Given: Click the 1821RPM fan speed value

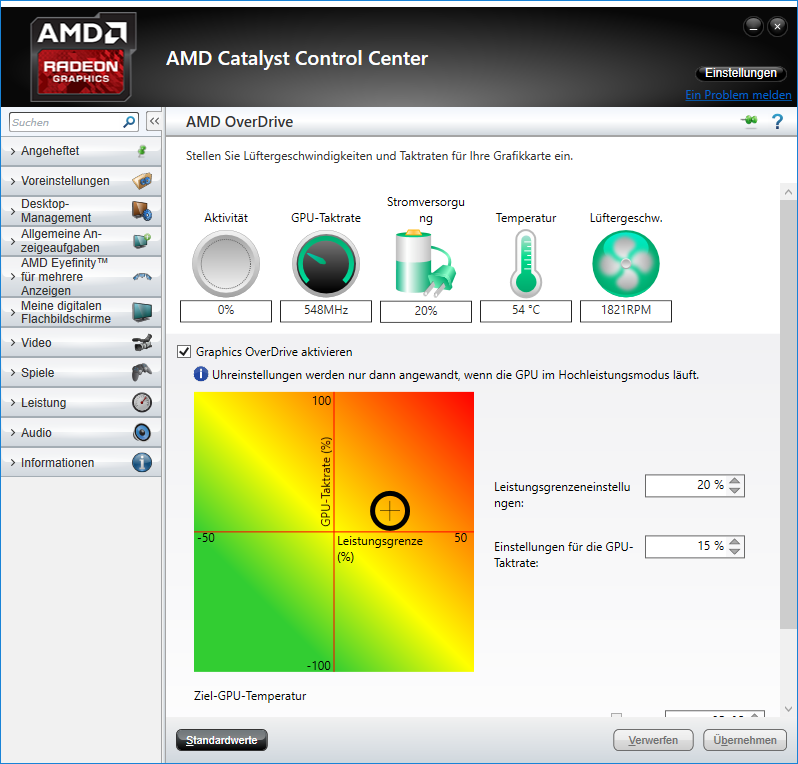Looking at the screenshot, I should coord(626,310).
